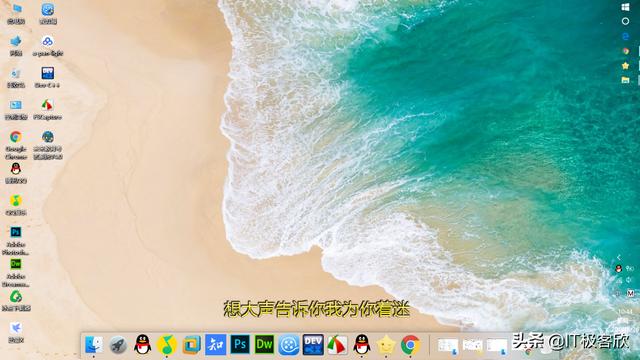Open the Zhihu 知 icon in dock
This screenshot has height=360, width=640.
click(216, 345)
